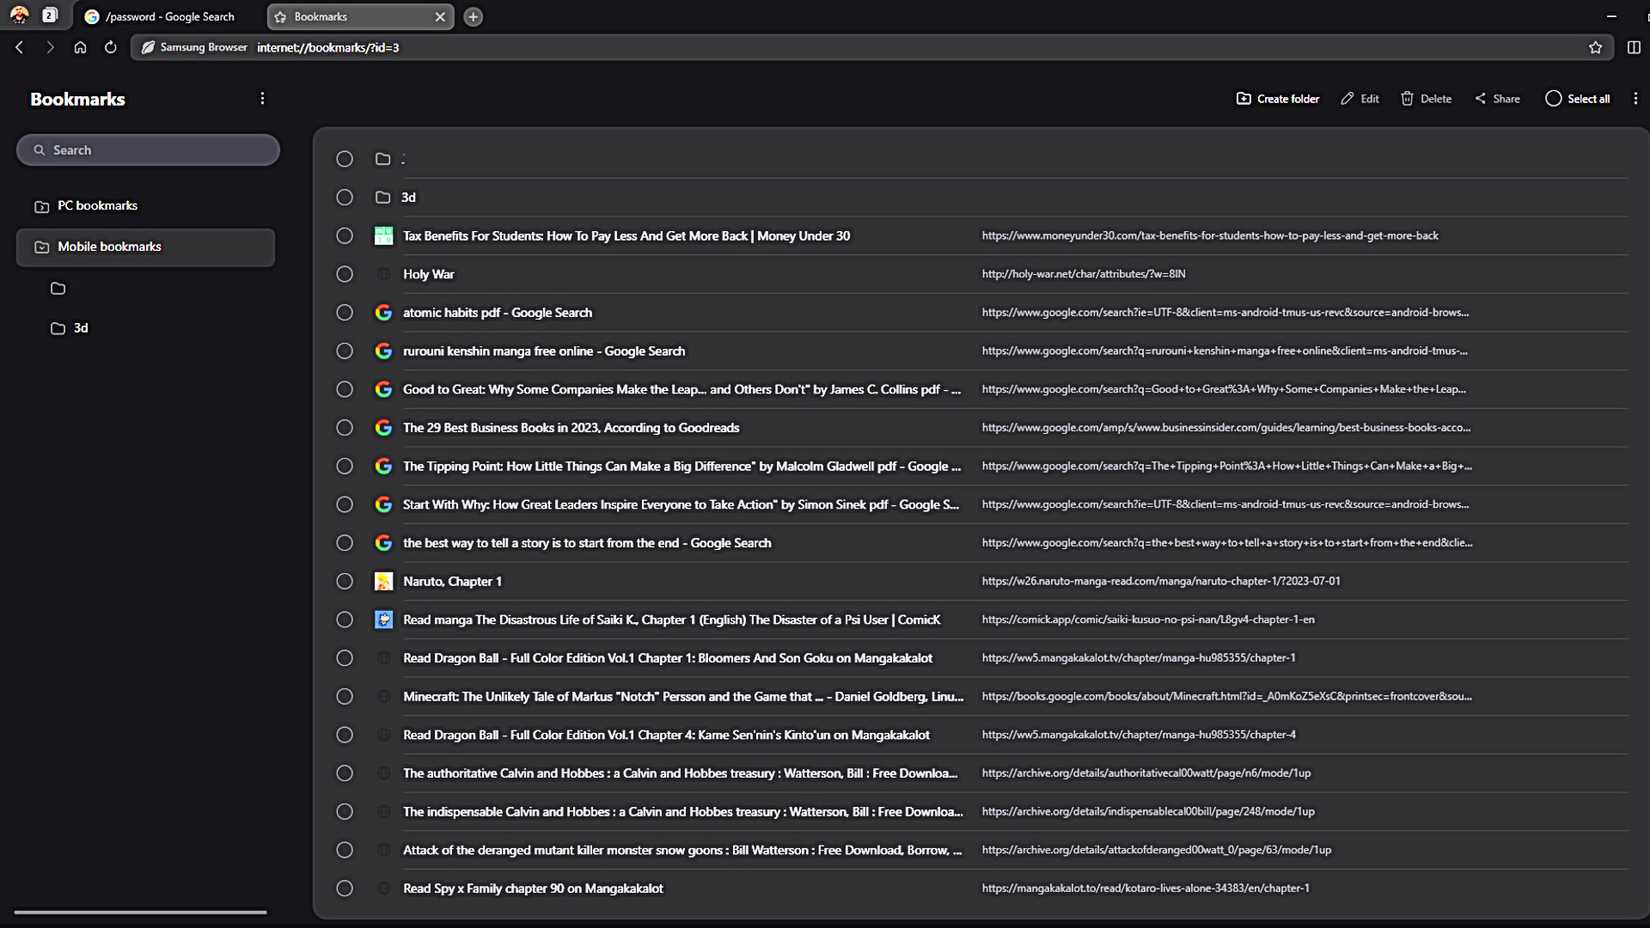Click the Share button

(1497, 98)
